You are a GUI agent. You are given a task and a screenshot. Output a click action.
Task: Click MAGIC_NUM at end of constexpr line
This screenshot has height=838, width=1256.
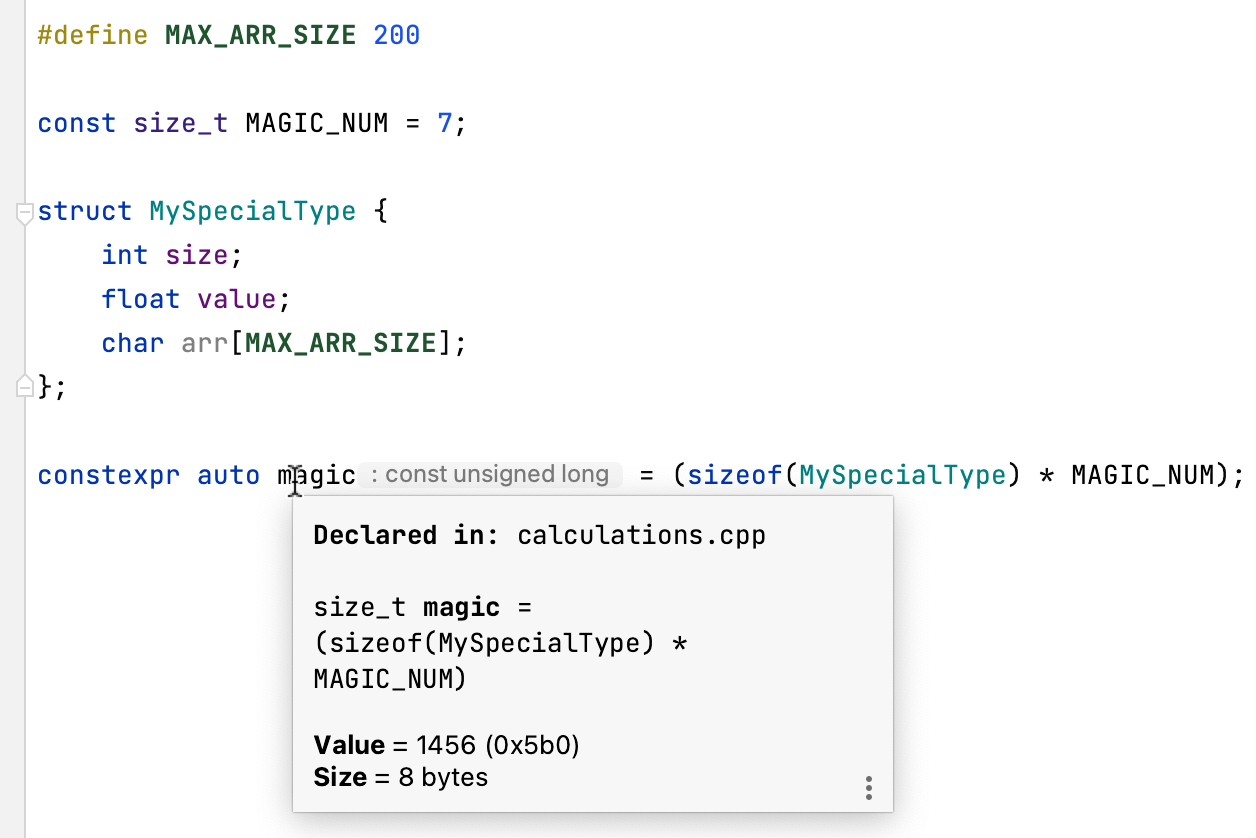(x=1142, y=475)
